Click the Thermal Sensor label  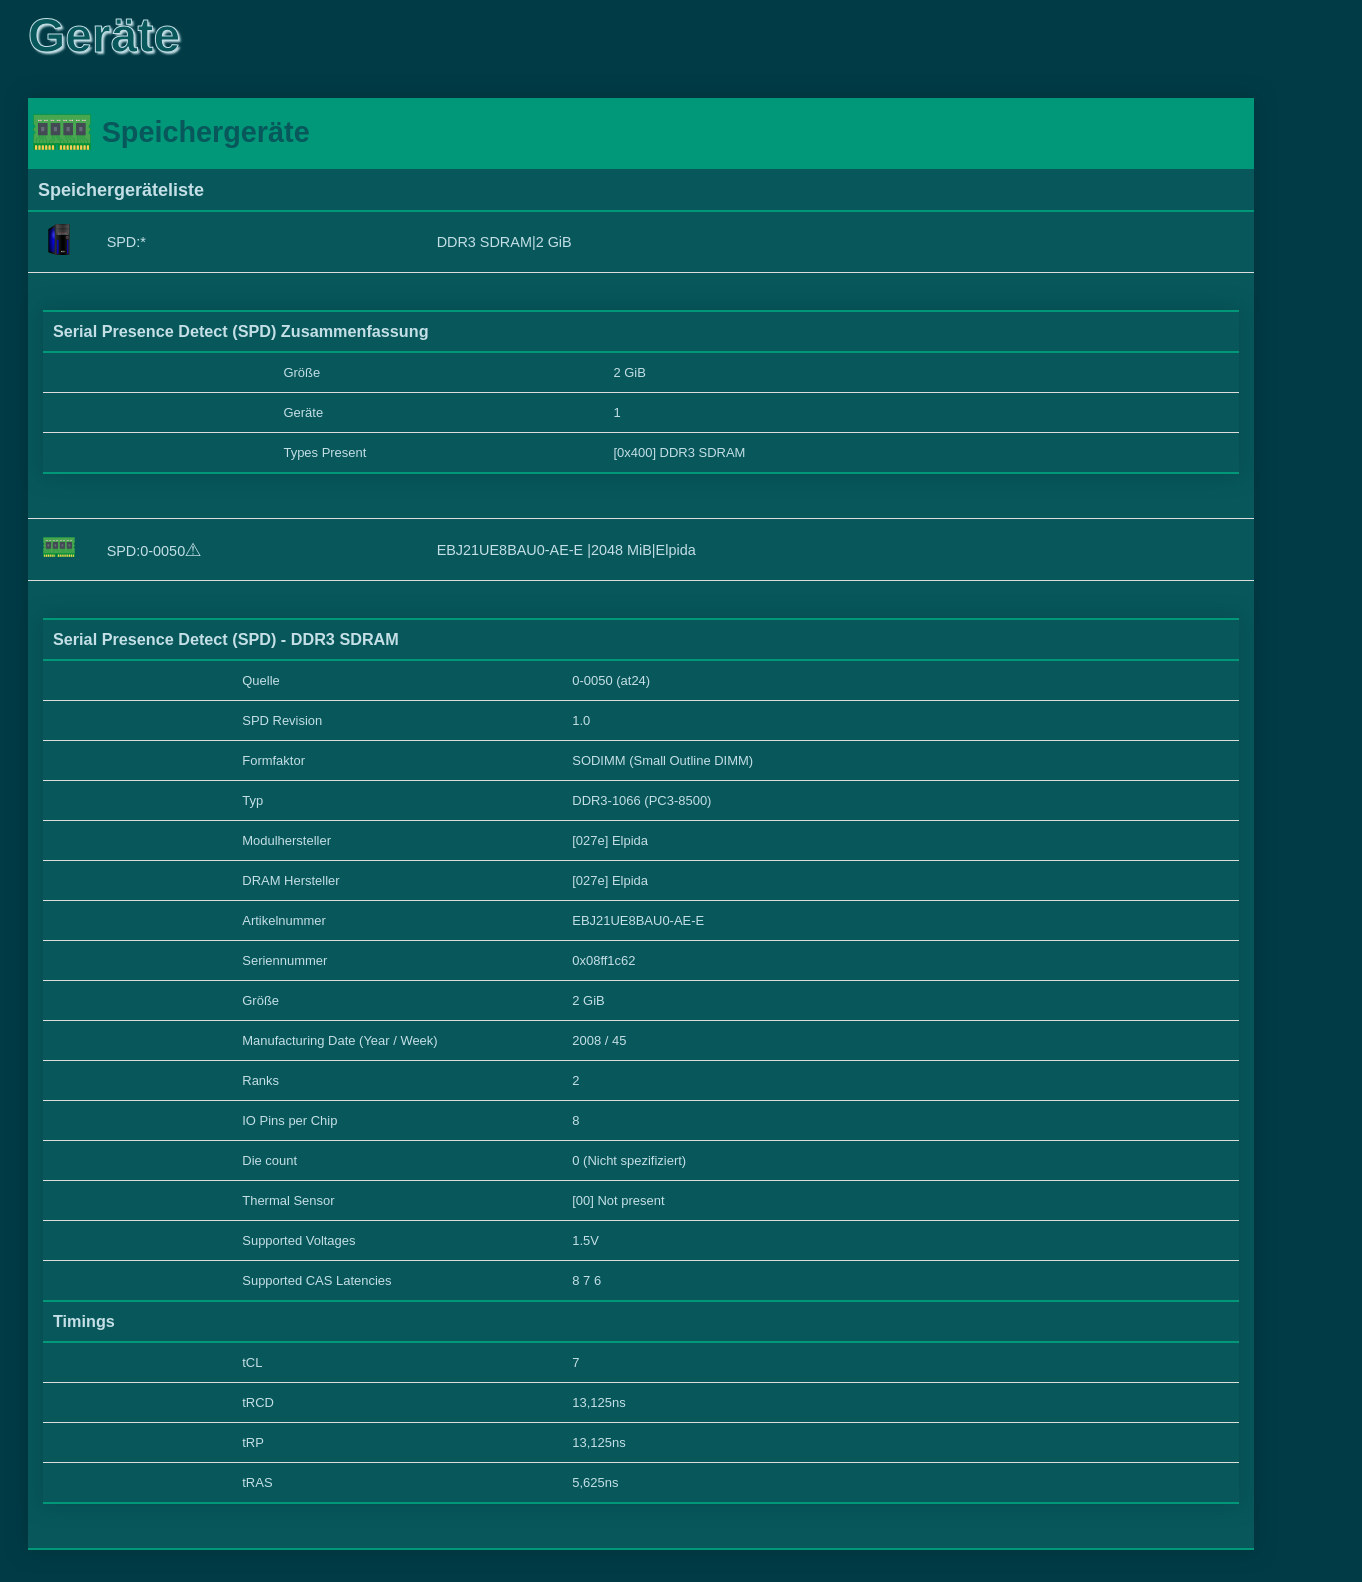pyautogui.click(x=288, y=1201)
